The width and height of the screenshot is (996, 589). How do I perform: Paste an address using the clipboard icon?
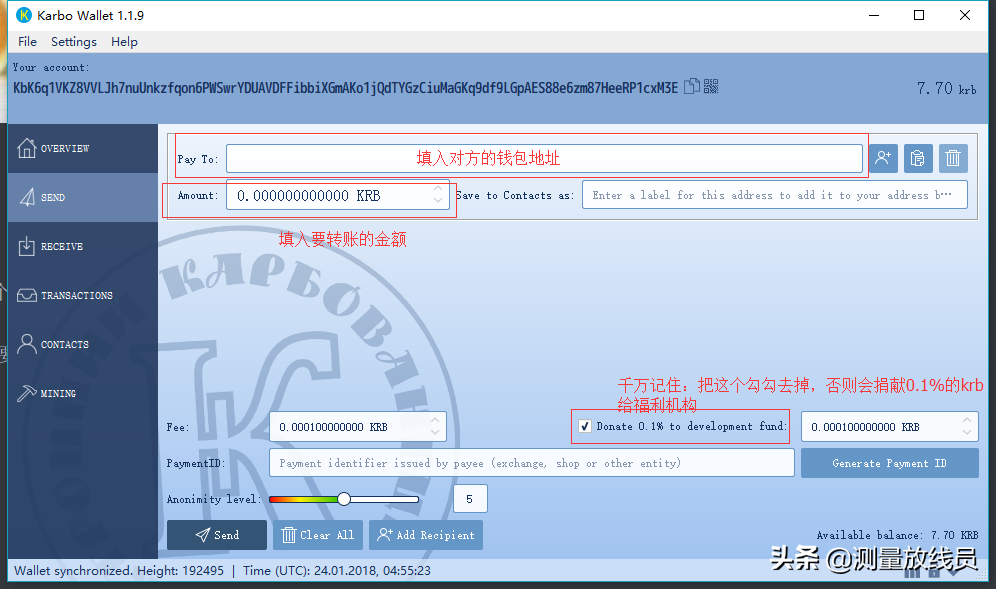click(917, 158)
